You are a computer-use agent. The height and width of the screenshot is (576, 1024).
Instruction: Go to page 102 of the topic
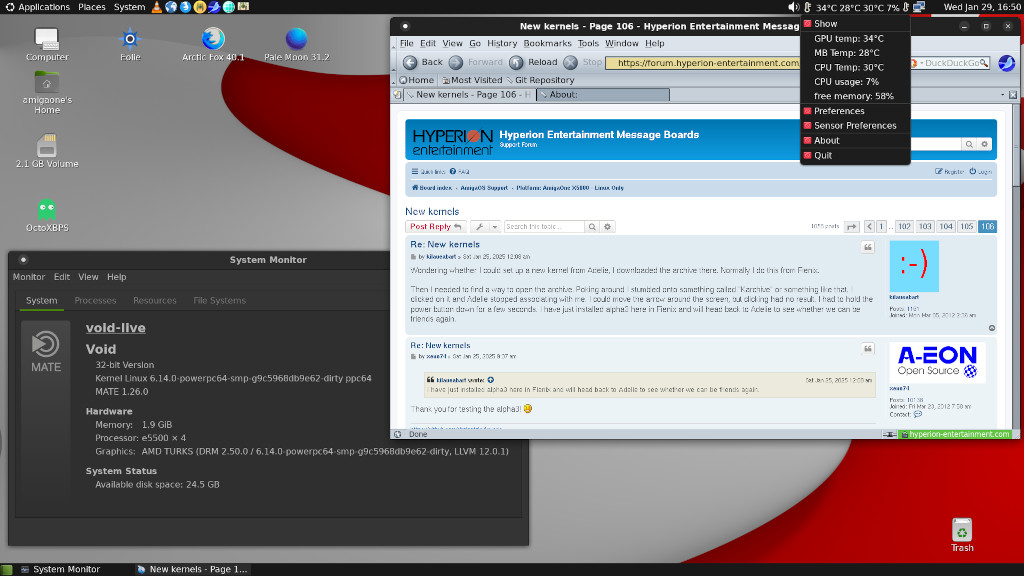[x=904, y=227]
